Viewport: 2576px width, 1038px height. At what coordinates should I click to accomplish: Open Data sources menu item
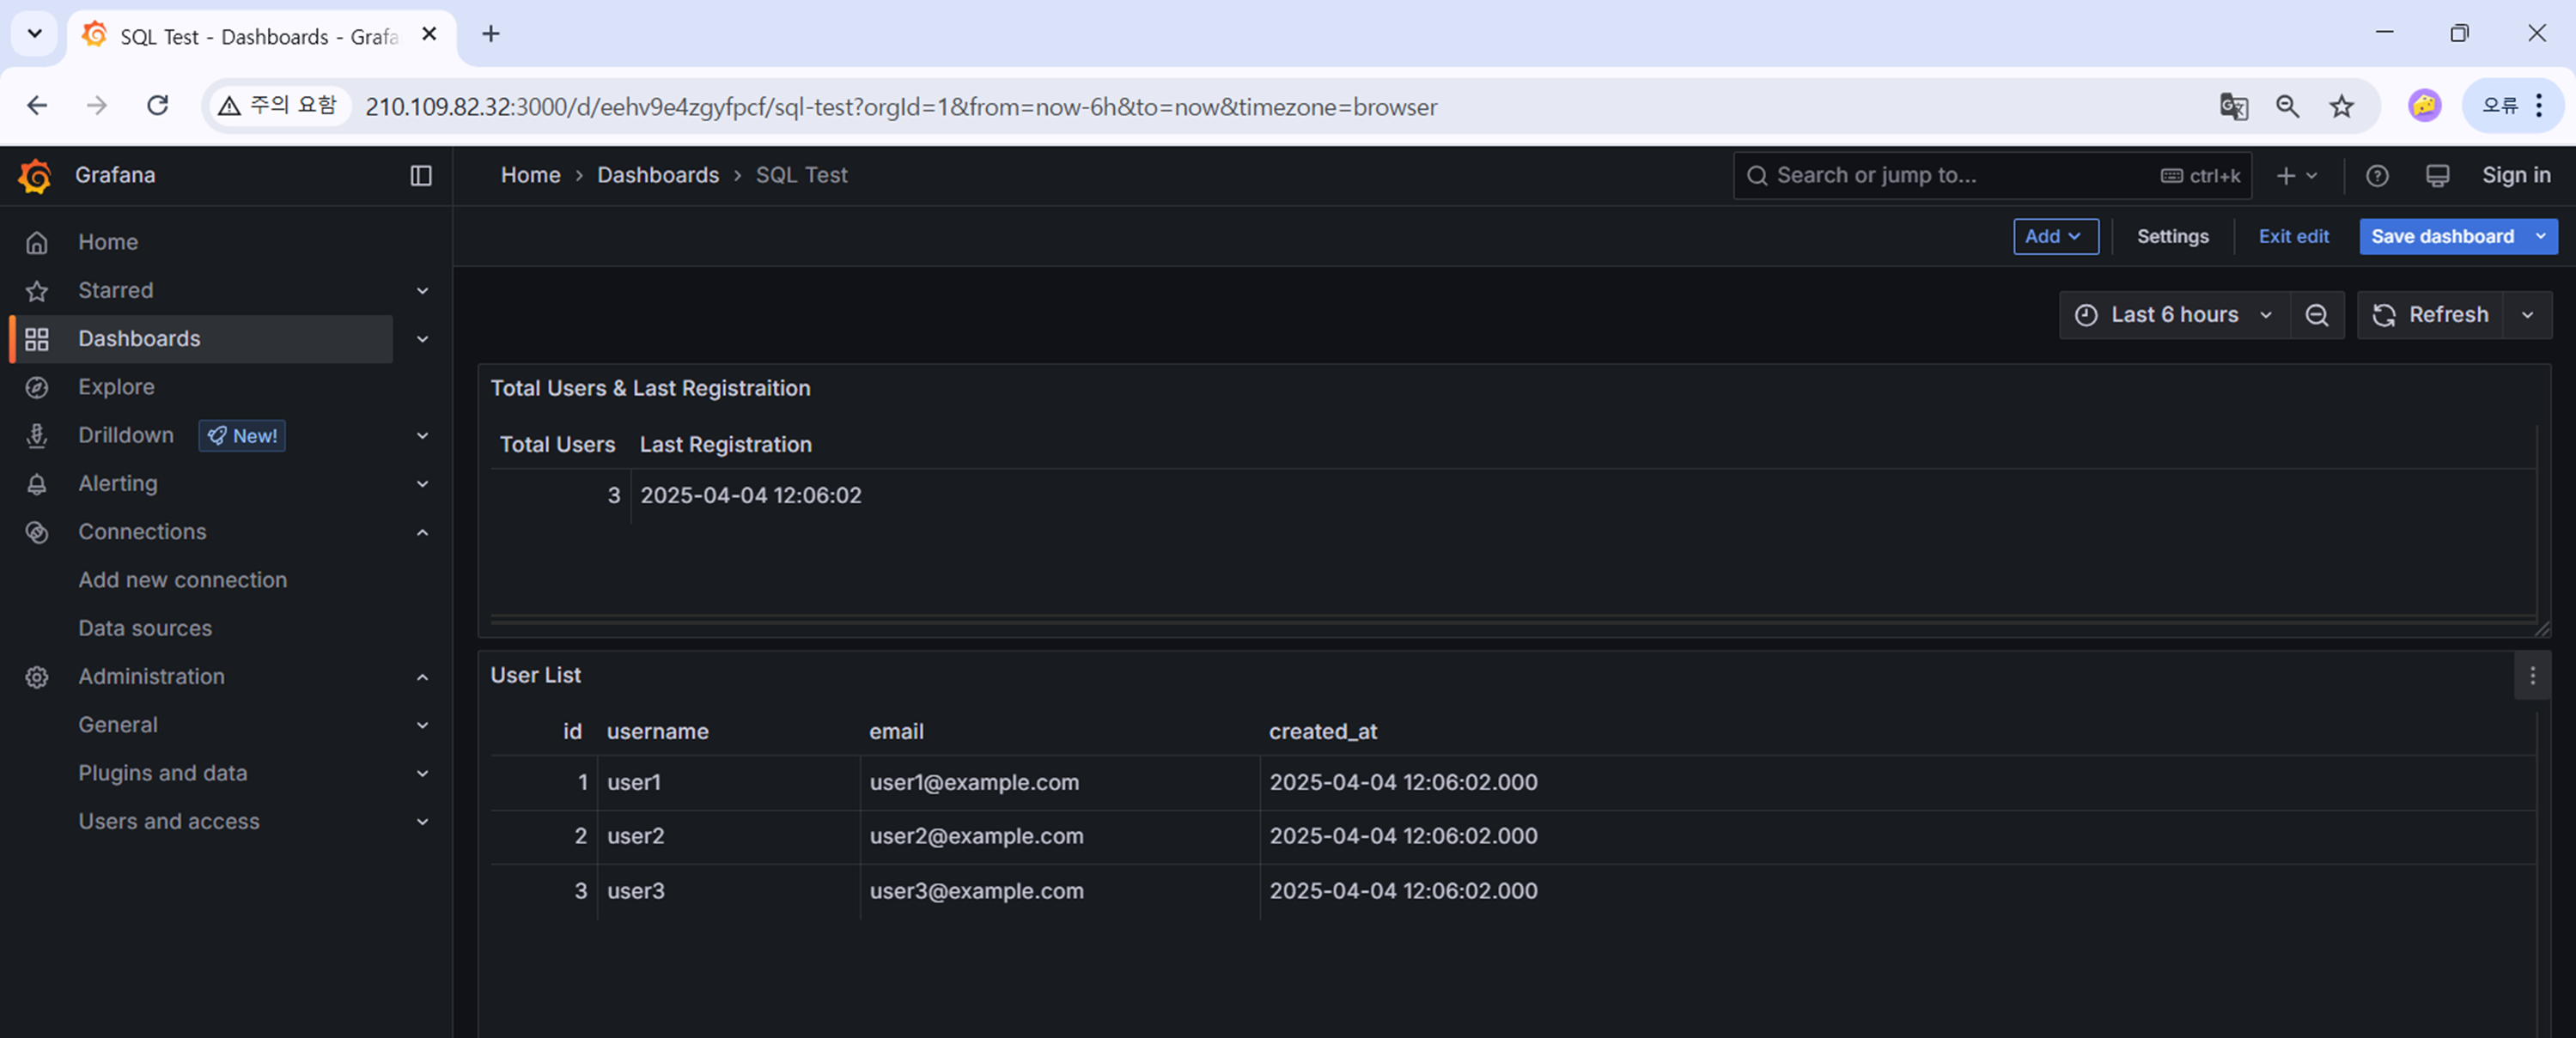pos(145,628)
